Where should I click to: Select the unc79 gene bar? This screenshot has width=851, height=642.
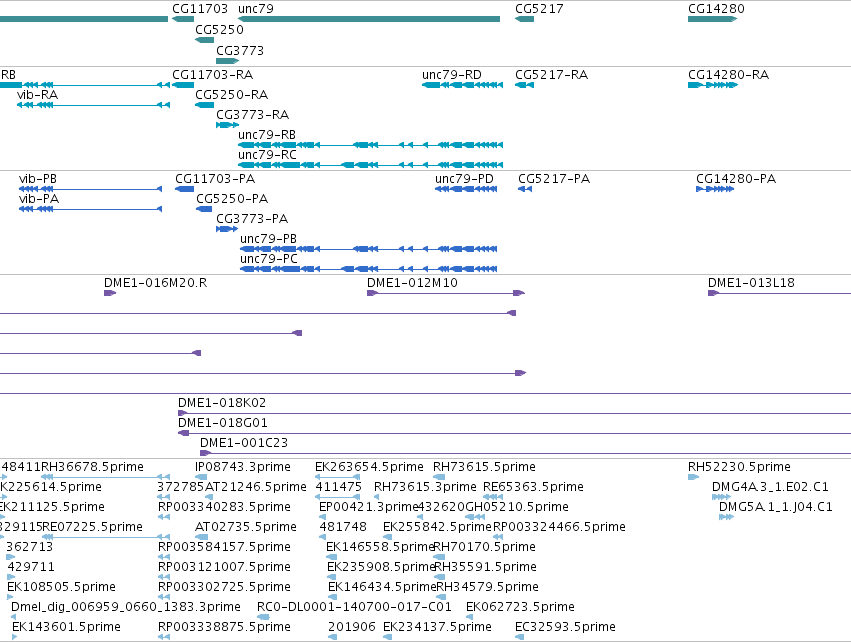[369, 19]
